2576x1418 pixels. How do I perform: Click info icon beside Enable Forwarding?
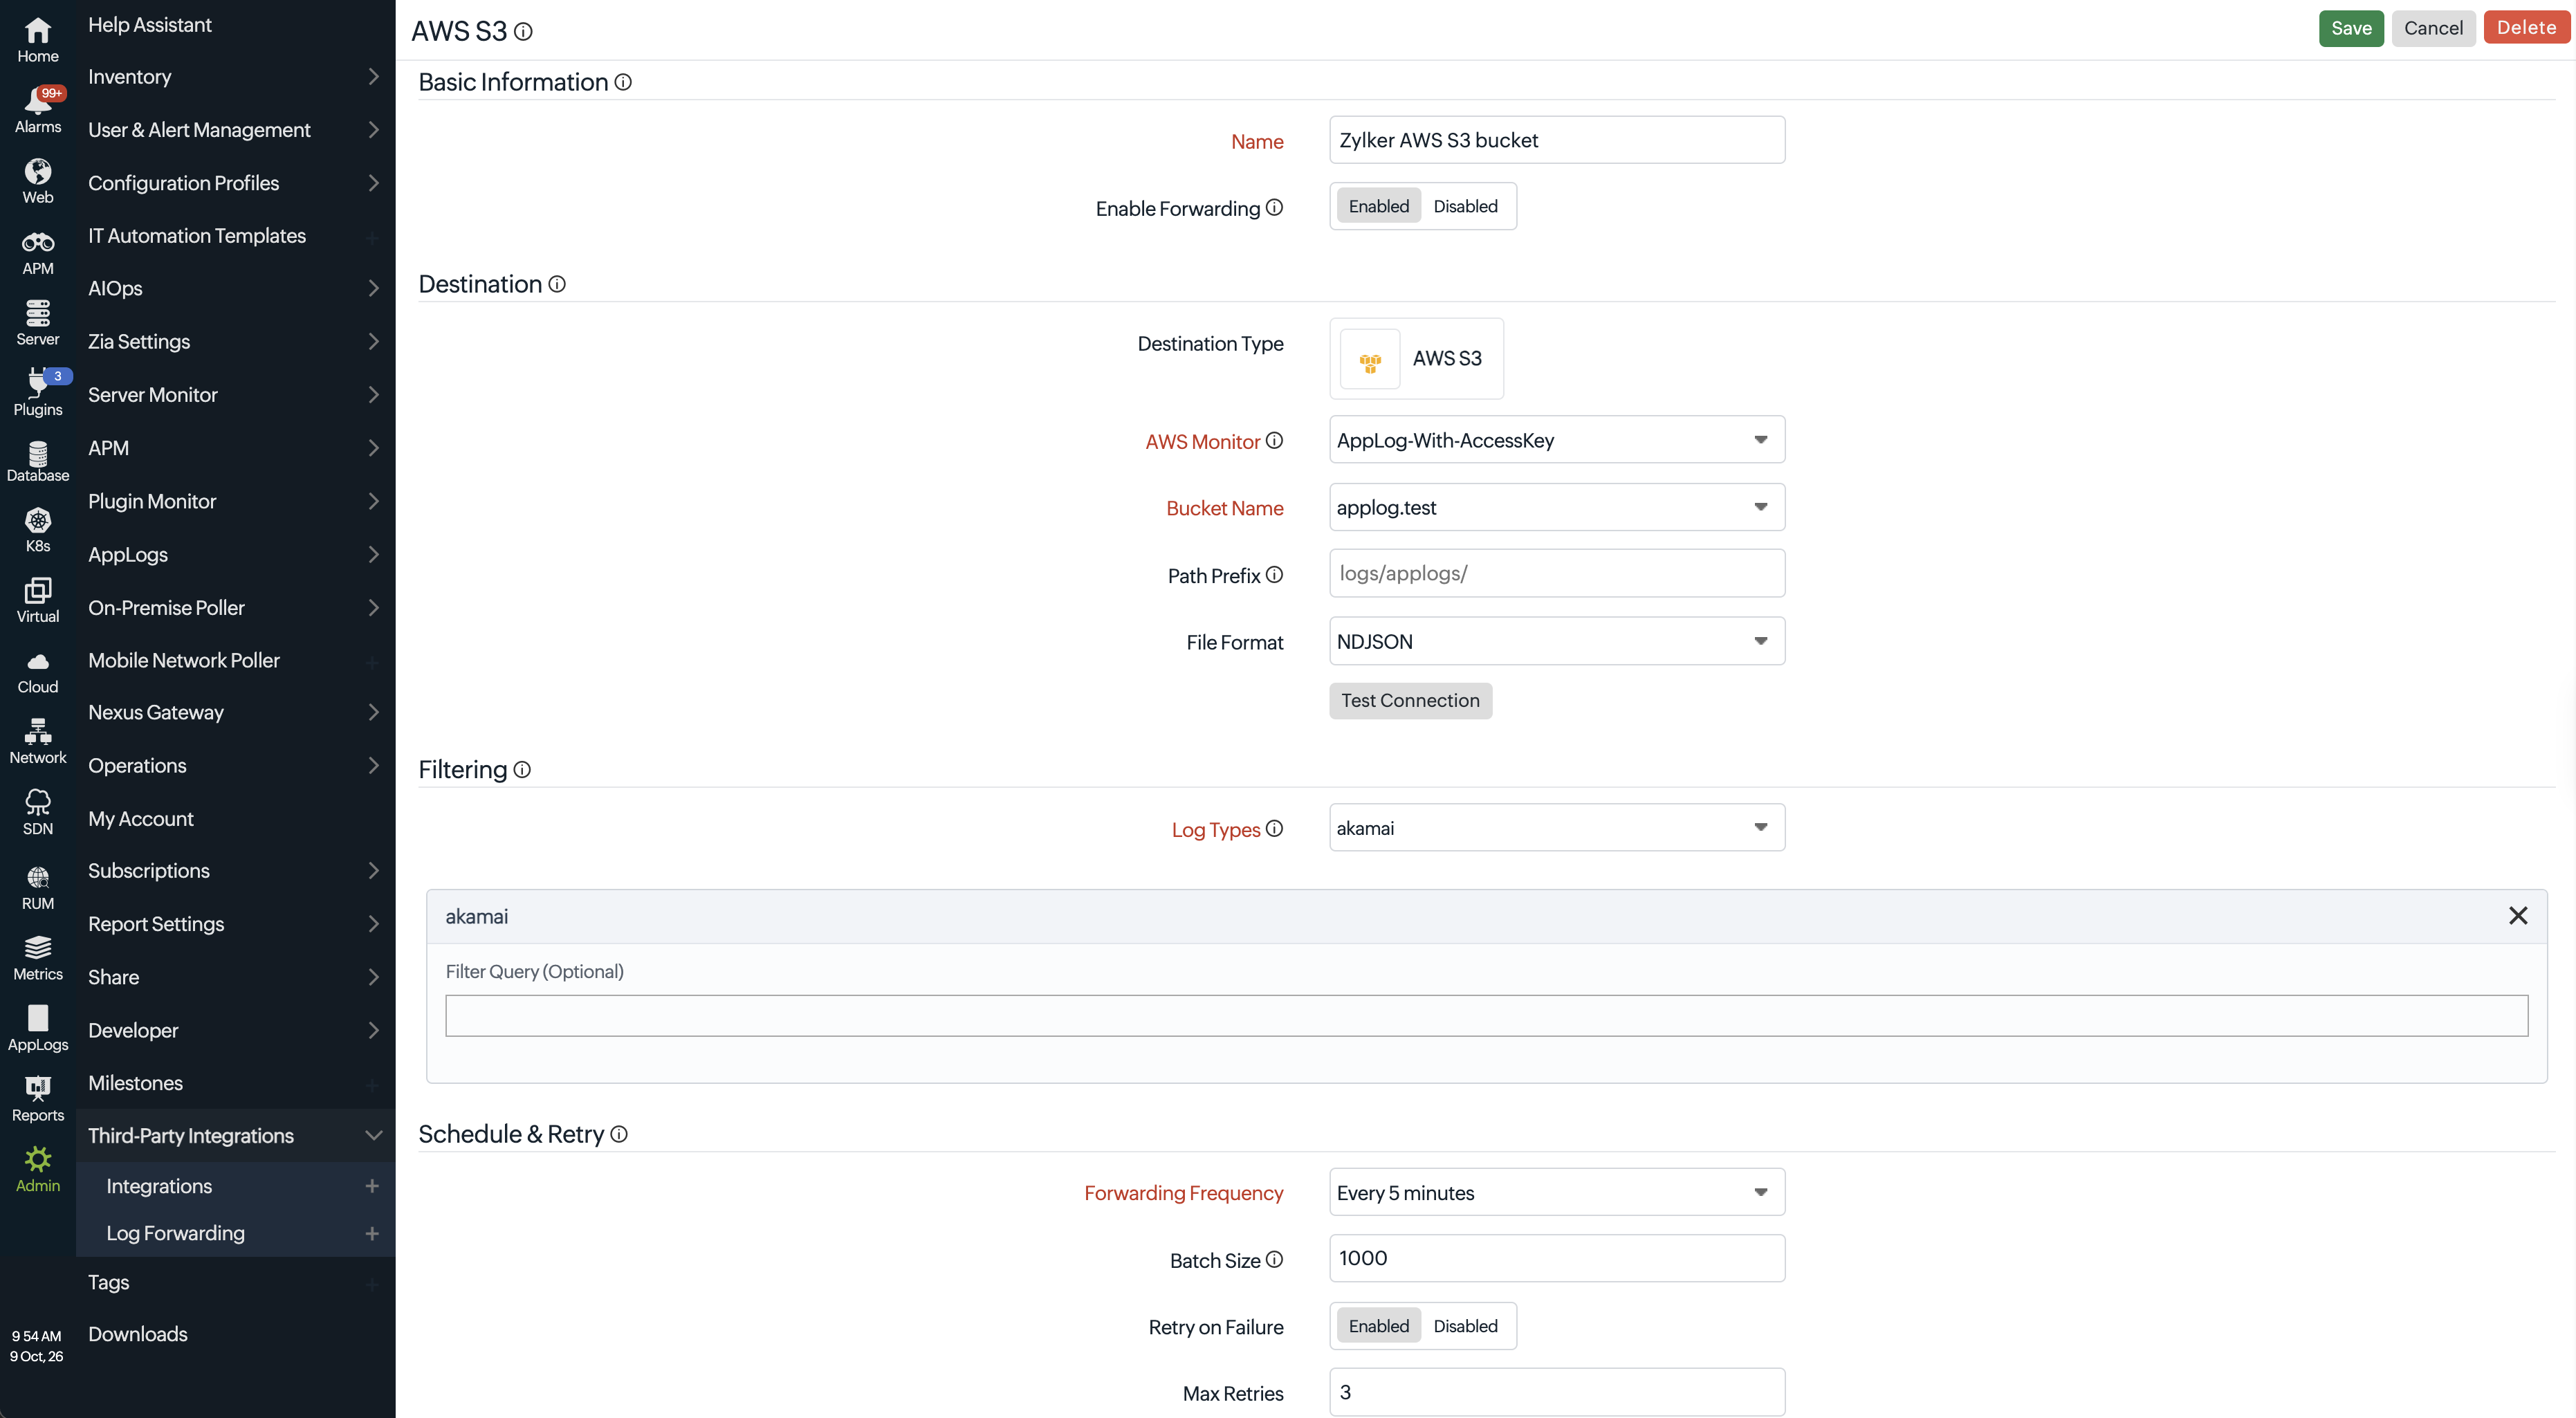pos(1274,207)
